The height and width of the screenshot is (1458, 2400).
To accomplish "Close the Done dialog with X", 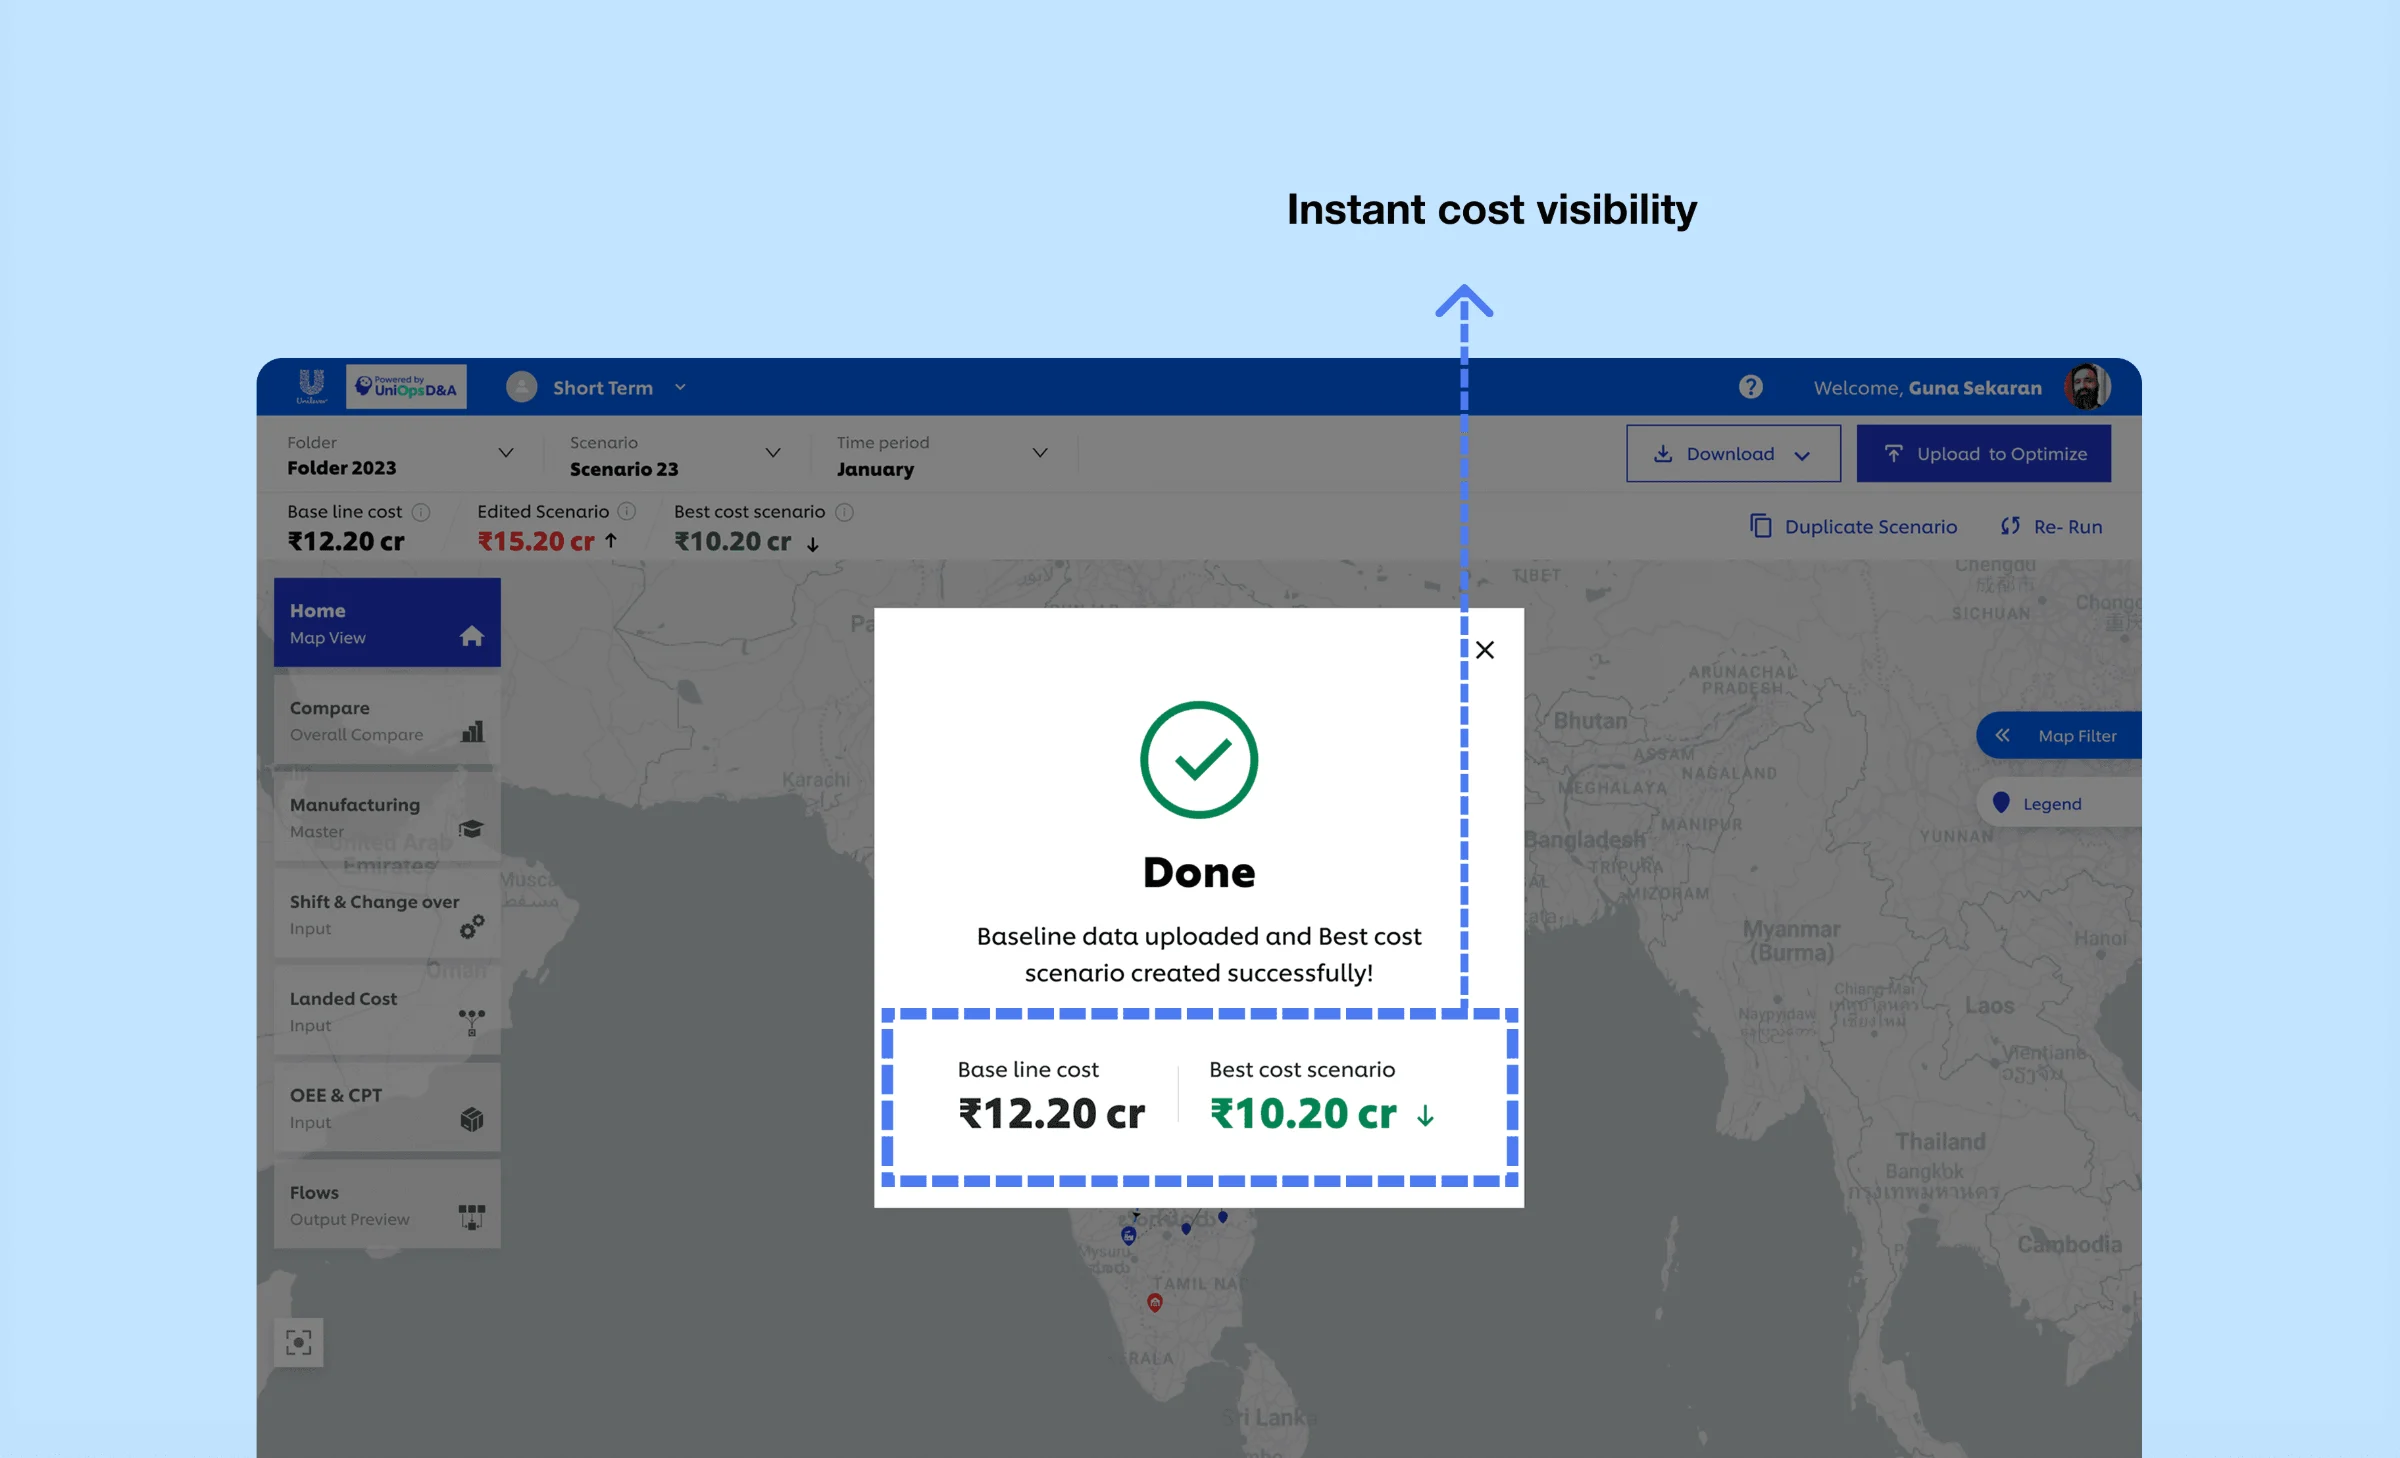I will (x=1485, y=650).
